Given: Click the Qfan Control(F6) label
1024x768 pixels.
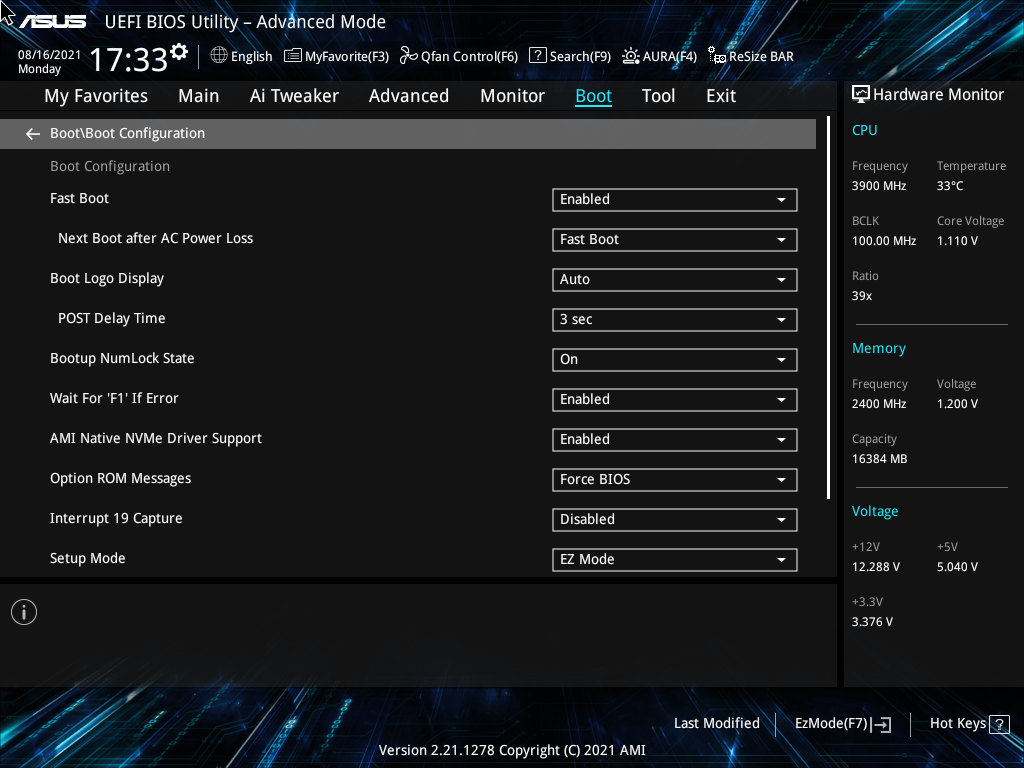Looking at the screenshot, I should coord(470,57).
